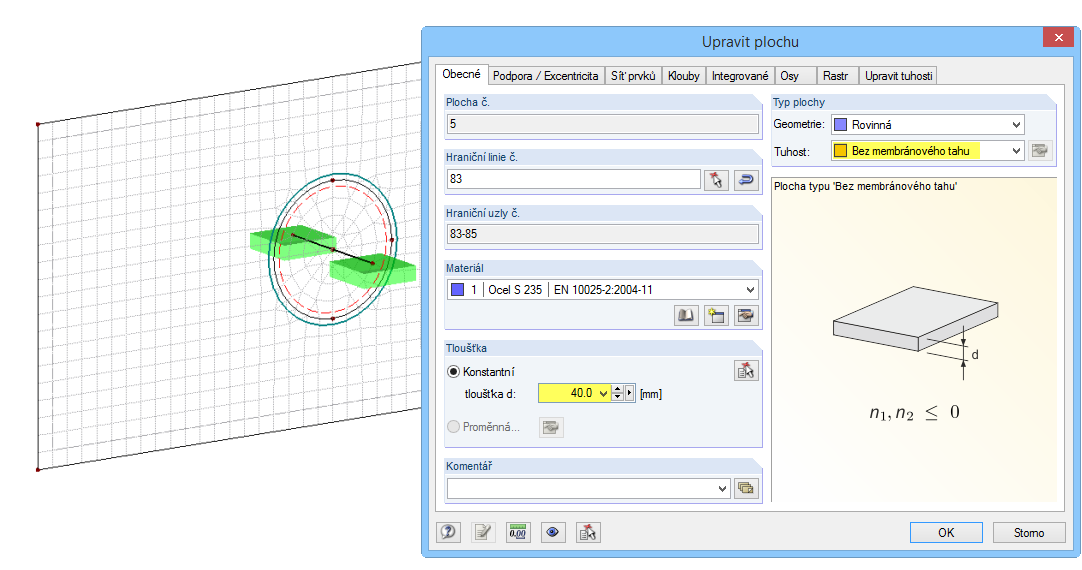Screen dimensions: 1082x570
Task: Open the Klouby tab
Action: pos(684,76)
